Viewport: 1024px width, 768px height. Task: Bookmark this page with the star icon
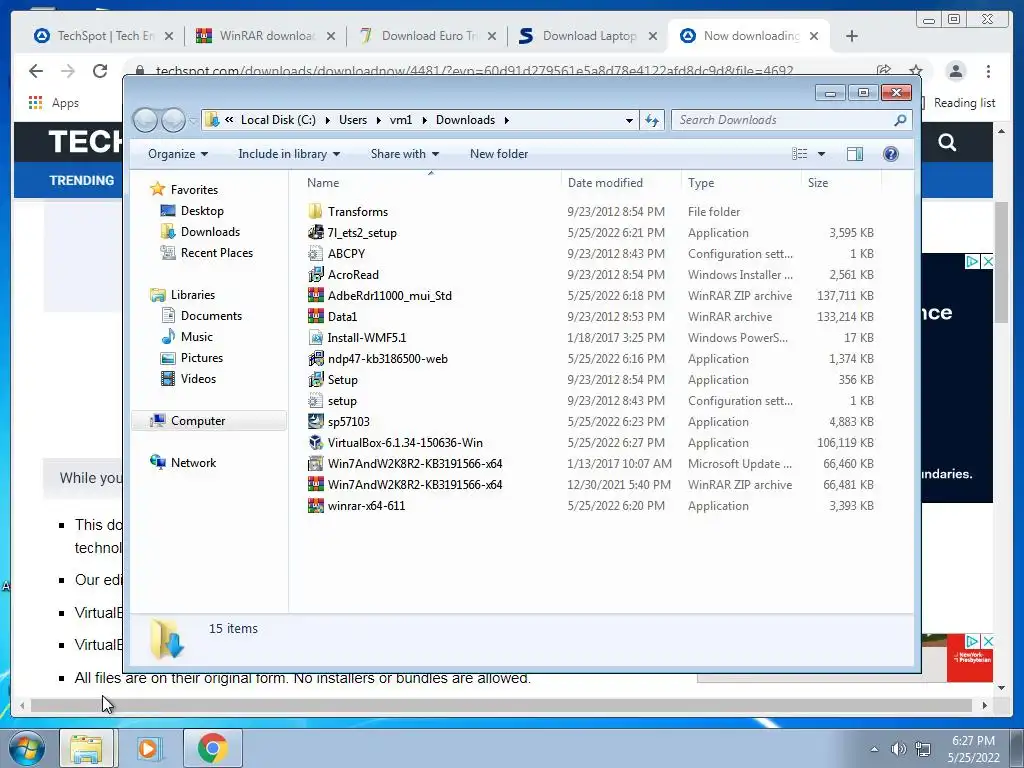(916, 71)
